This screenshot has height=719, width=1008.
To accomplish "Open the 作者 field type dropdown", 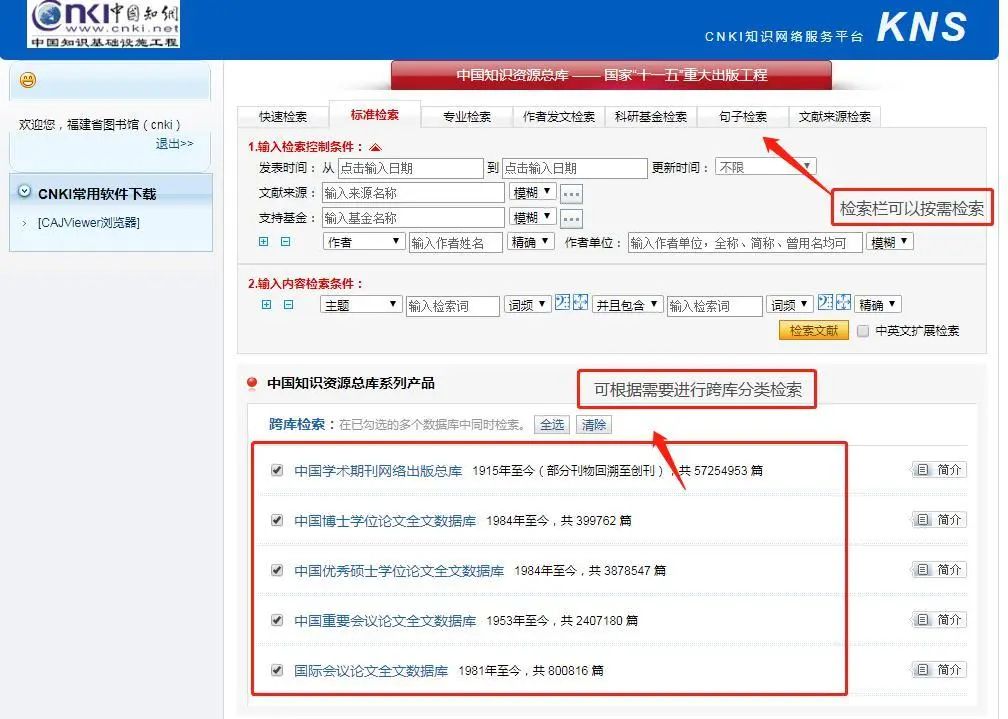I will [363, 242].
